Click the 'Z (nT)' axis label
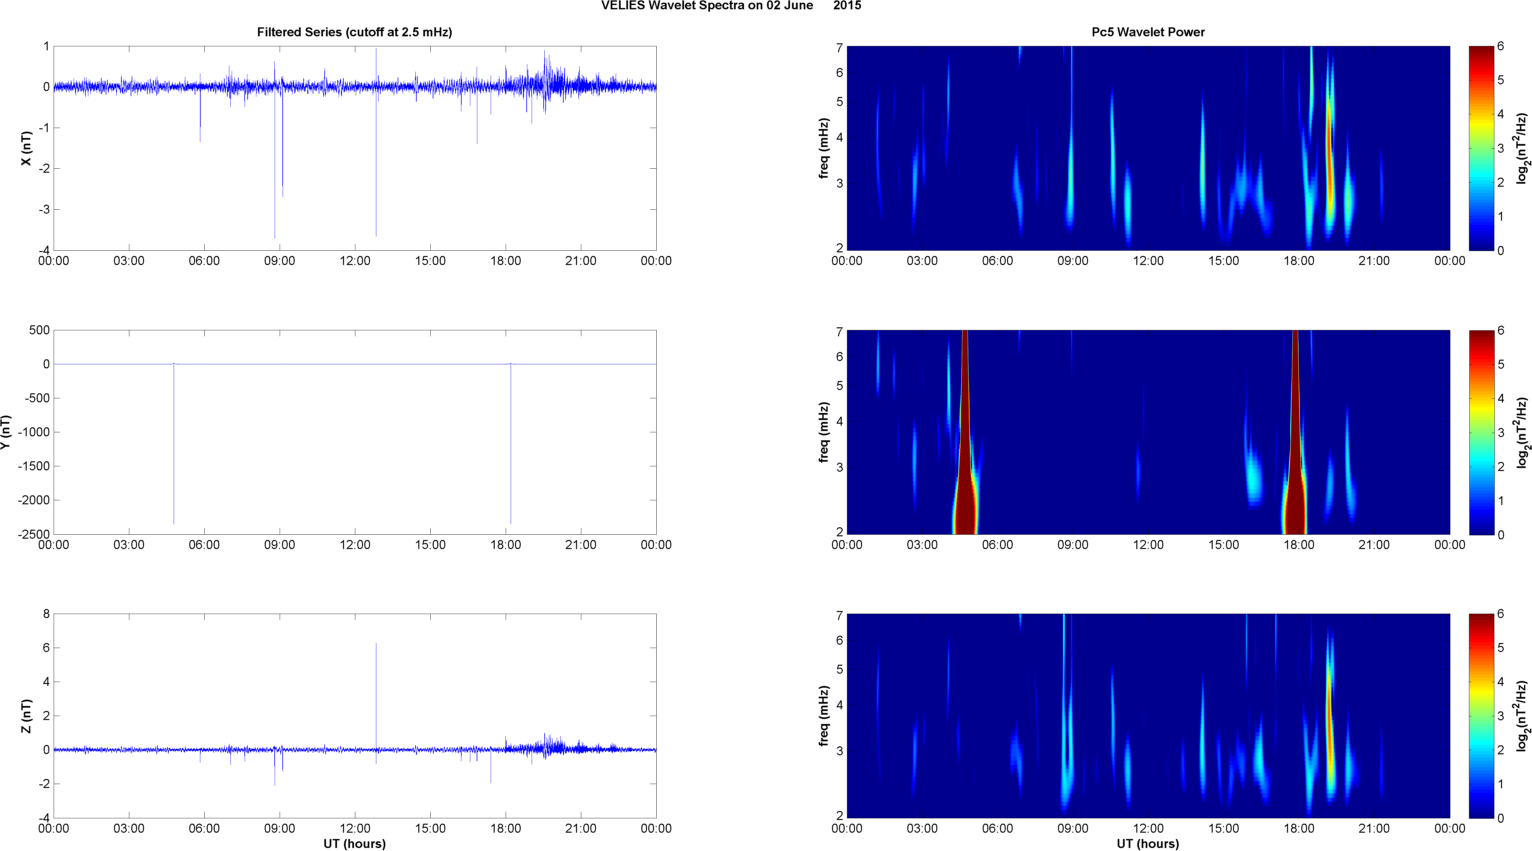The image size is (1532, 851). pyautogui.click(x=27, y=716)
